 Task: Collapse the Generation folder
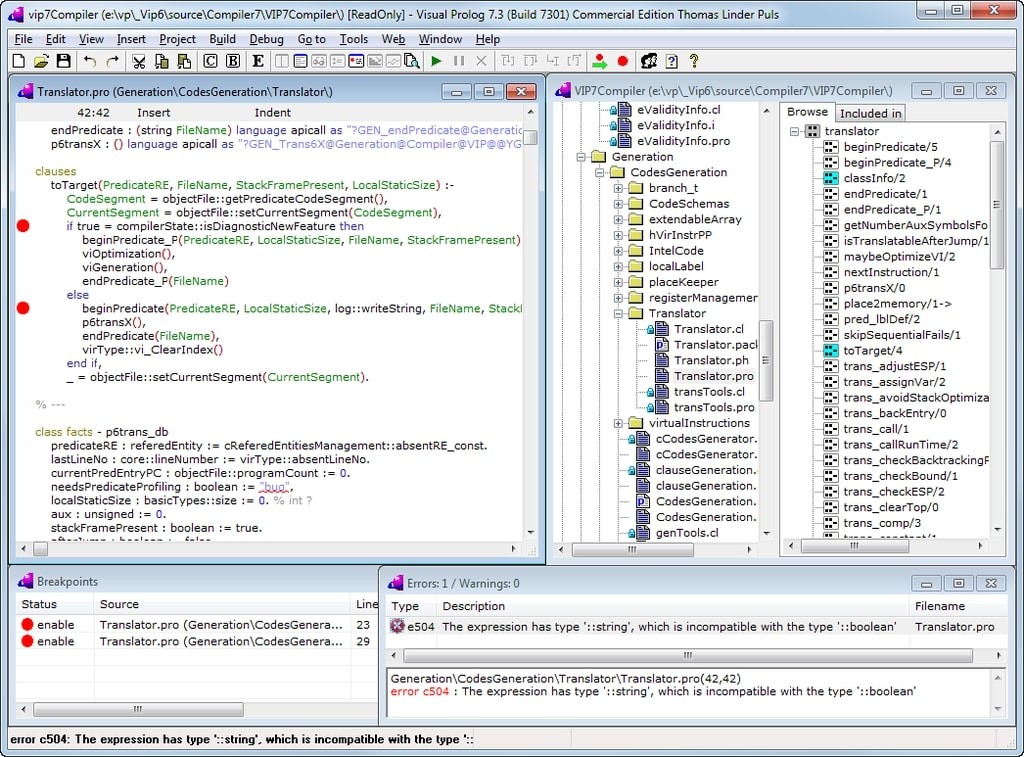[581, 156]
